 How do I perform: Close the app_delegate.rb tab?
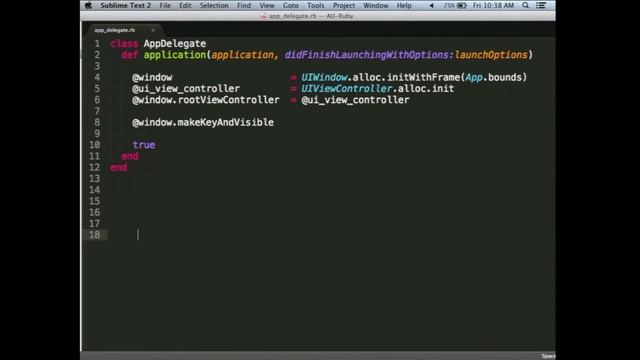tap(153, 30)
